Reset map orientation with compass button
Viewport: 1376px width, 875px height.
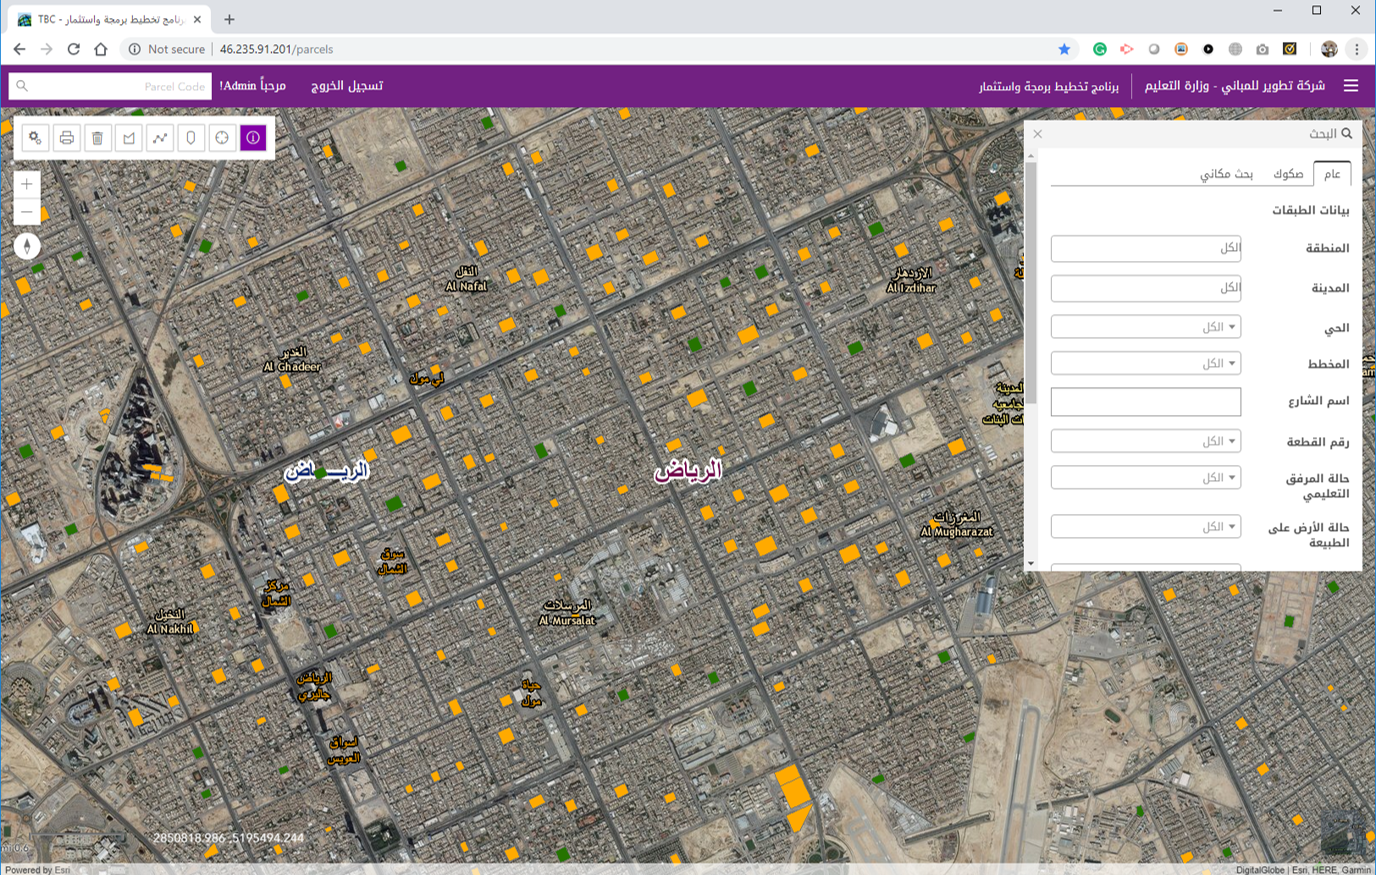tap(27, 246)
